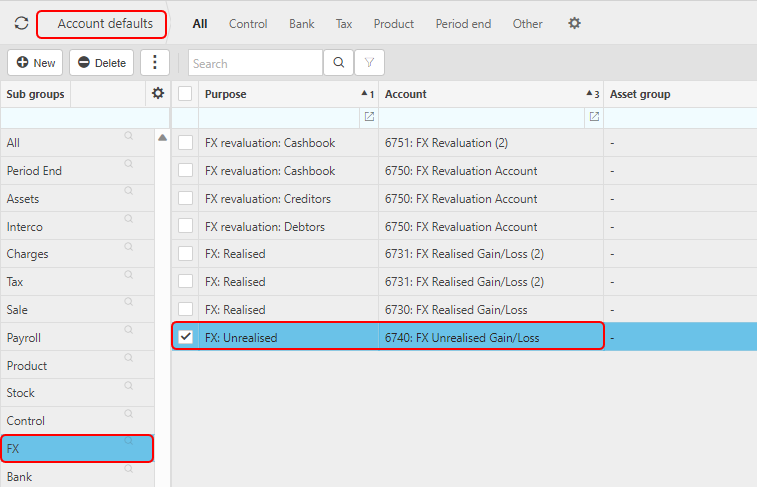The image size is (757, 487).
Task: Open the three-dot more options menu
Action: pos(154,63)
